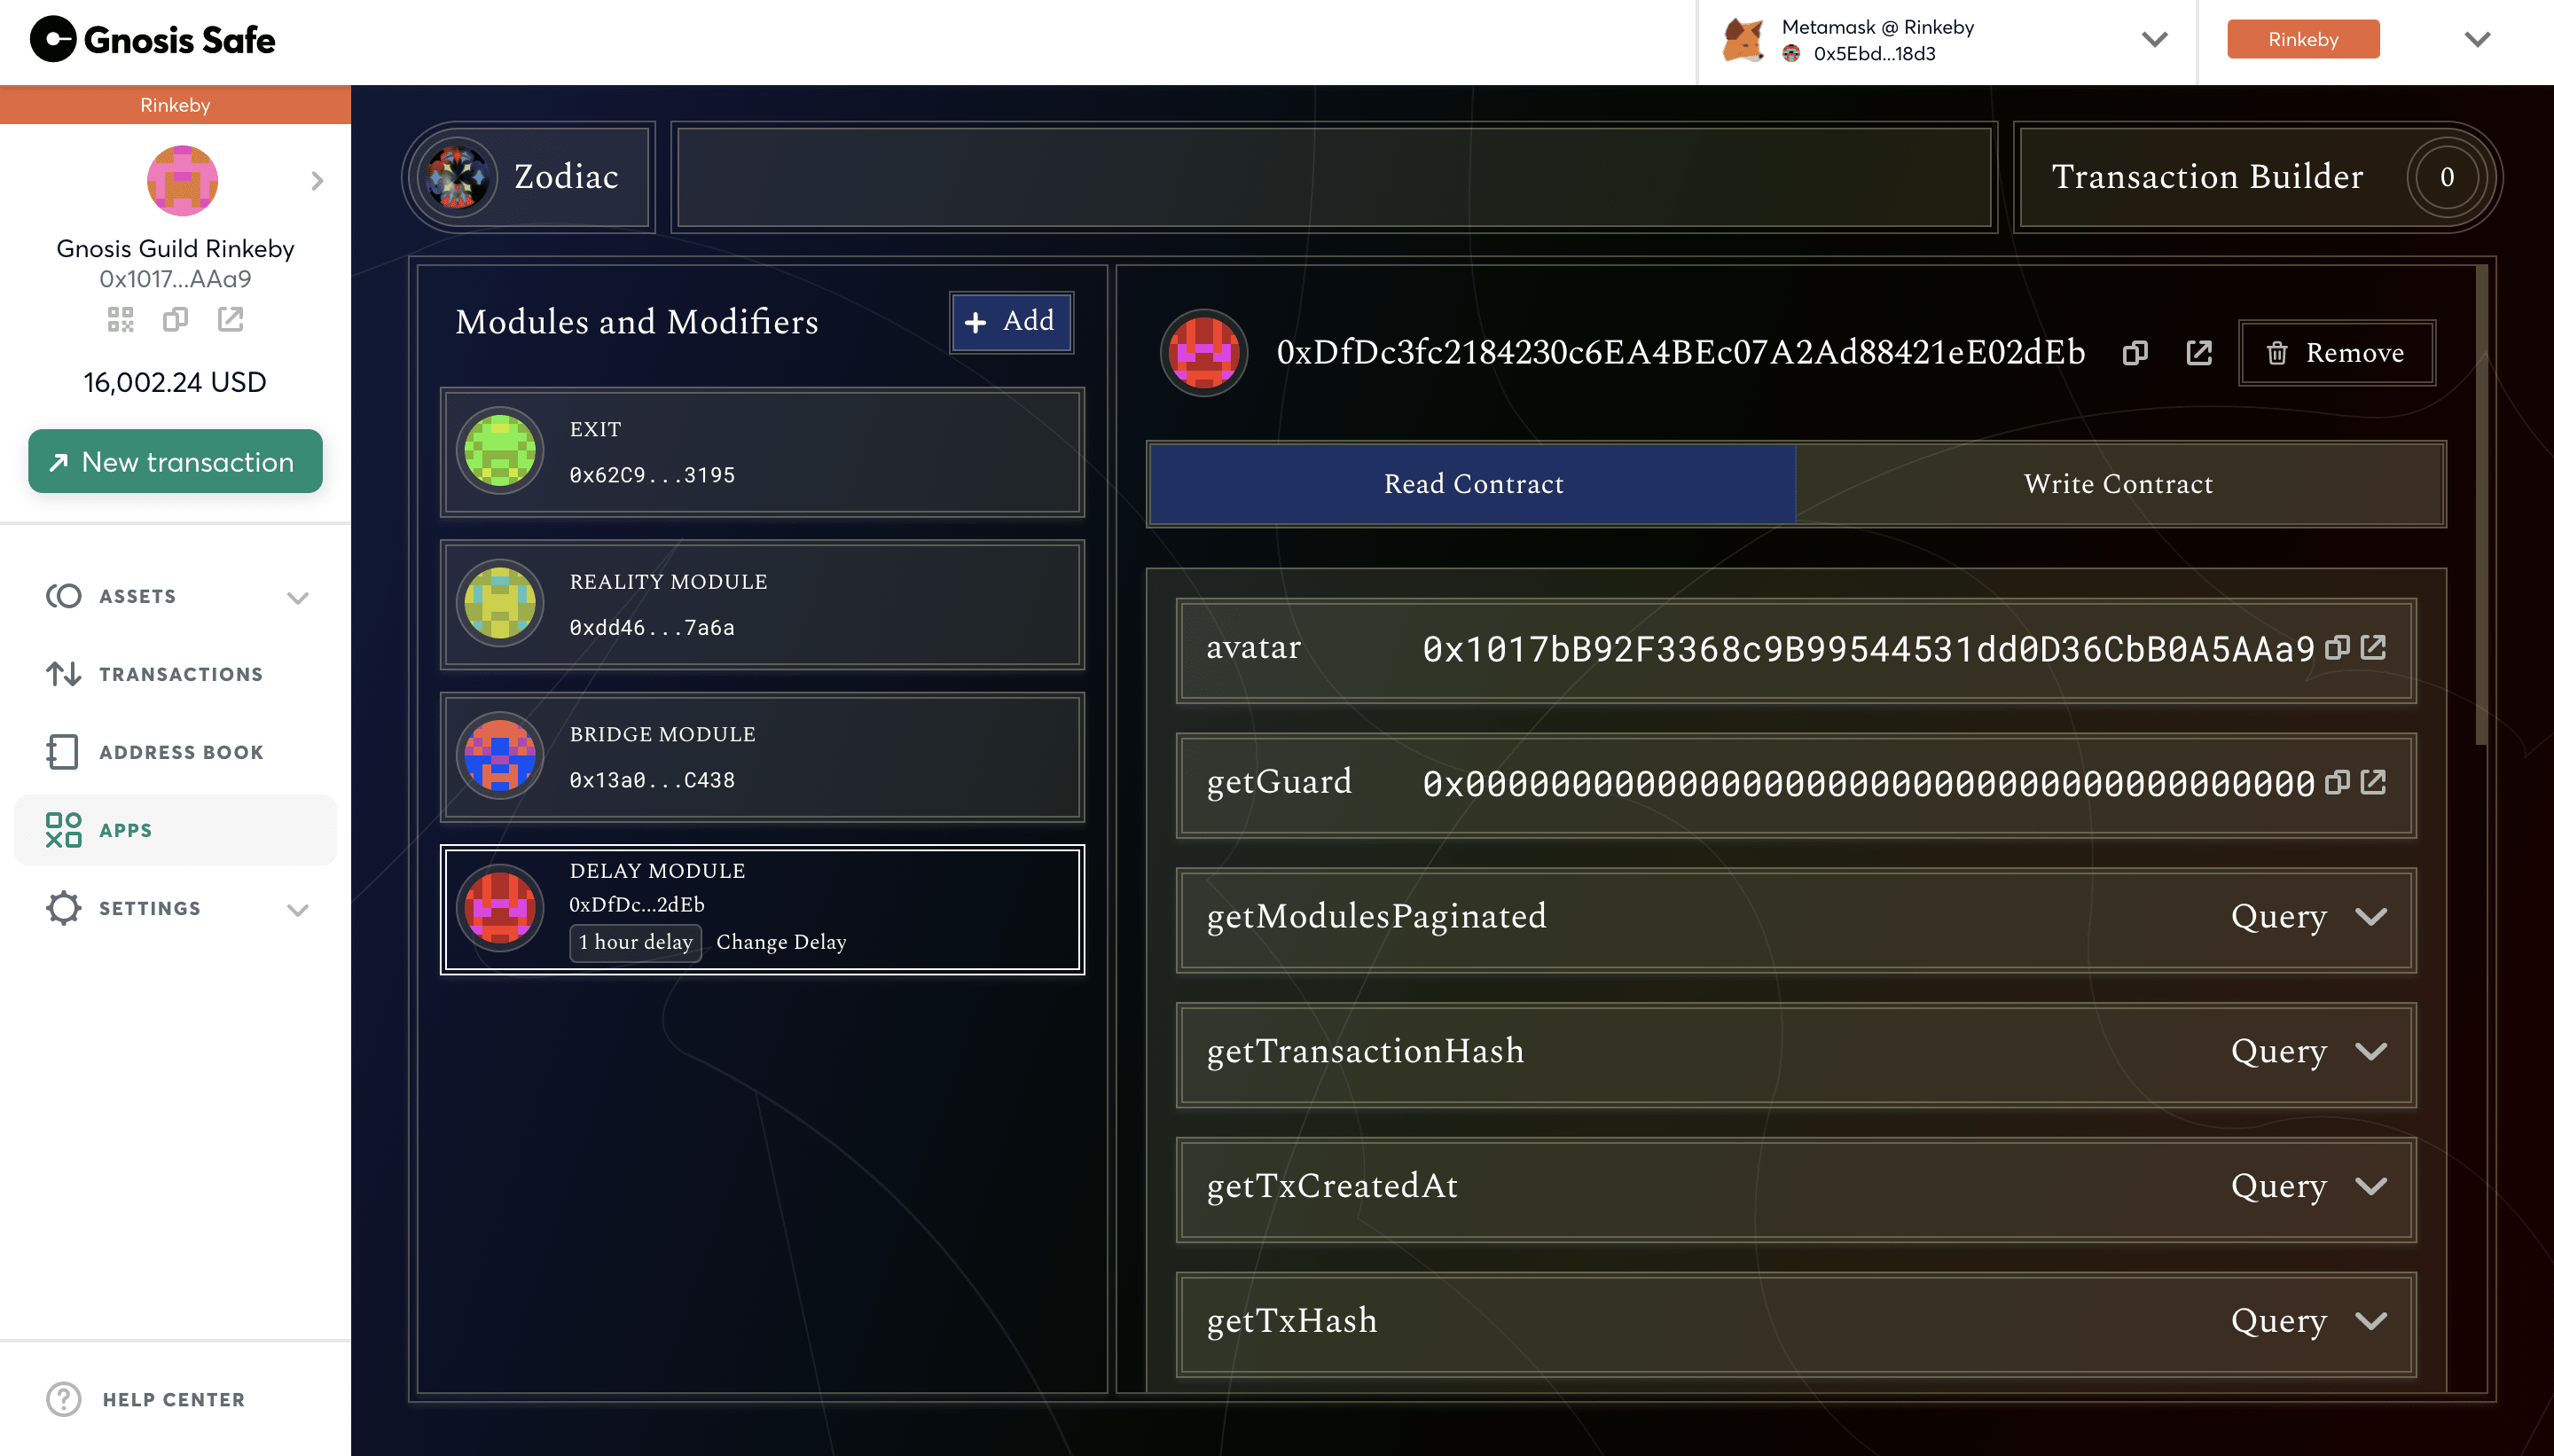Expand ASSETS sidebar section
This screenshot has height=1456, width=2554.
pyautogui.click(x=300, y=595)
